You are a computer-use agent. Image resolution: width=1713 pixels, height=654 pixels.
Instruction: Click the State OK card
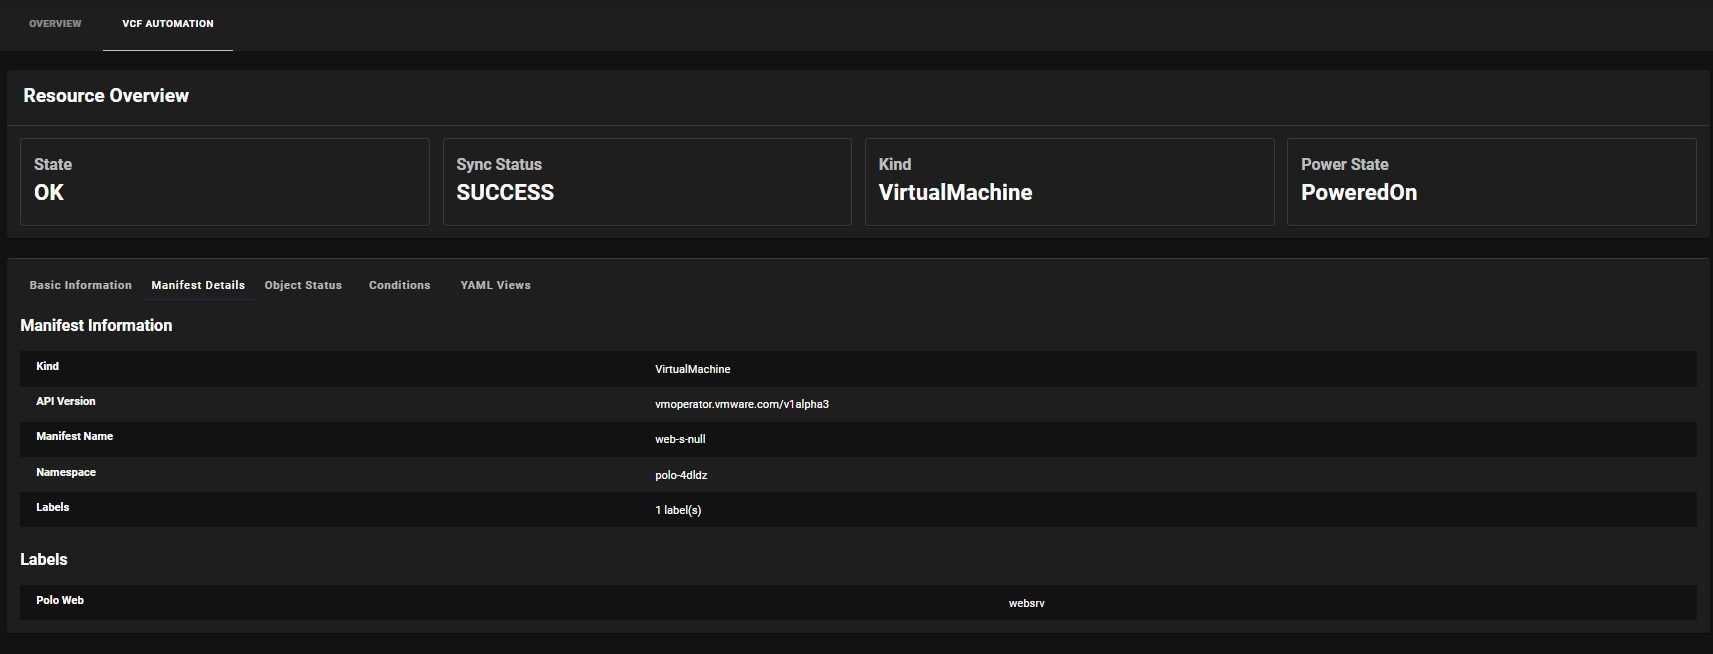pyautogui.click(x=225, y=182)
